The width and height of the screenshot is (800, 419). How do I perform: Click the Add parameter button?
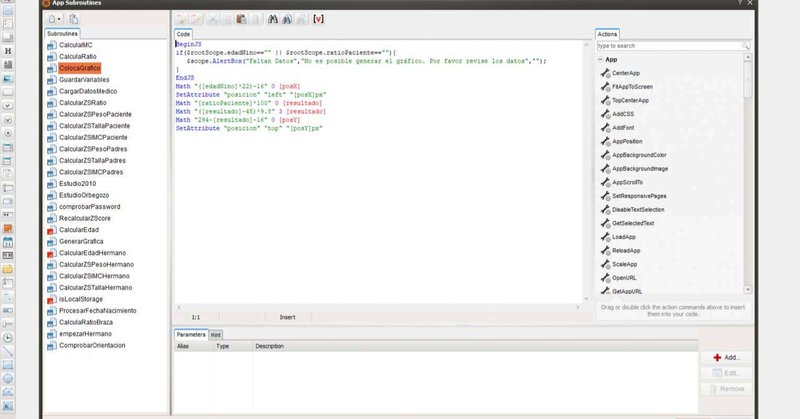727,358
